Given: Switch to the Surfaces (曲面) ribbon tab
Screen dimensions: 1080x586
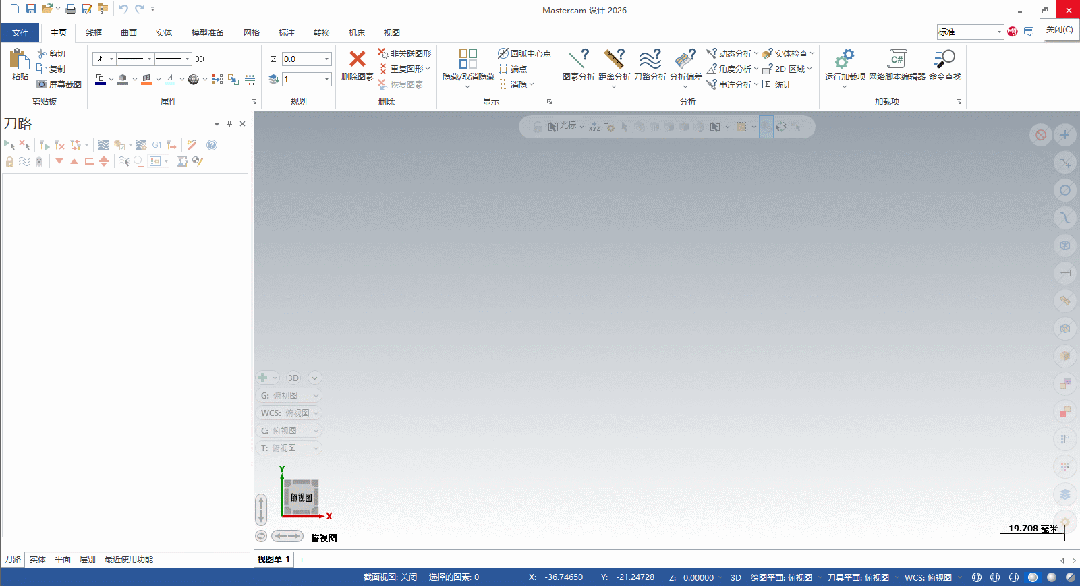Looking at the screenshot, I should pyautogui.click(x=129, y=32).
